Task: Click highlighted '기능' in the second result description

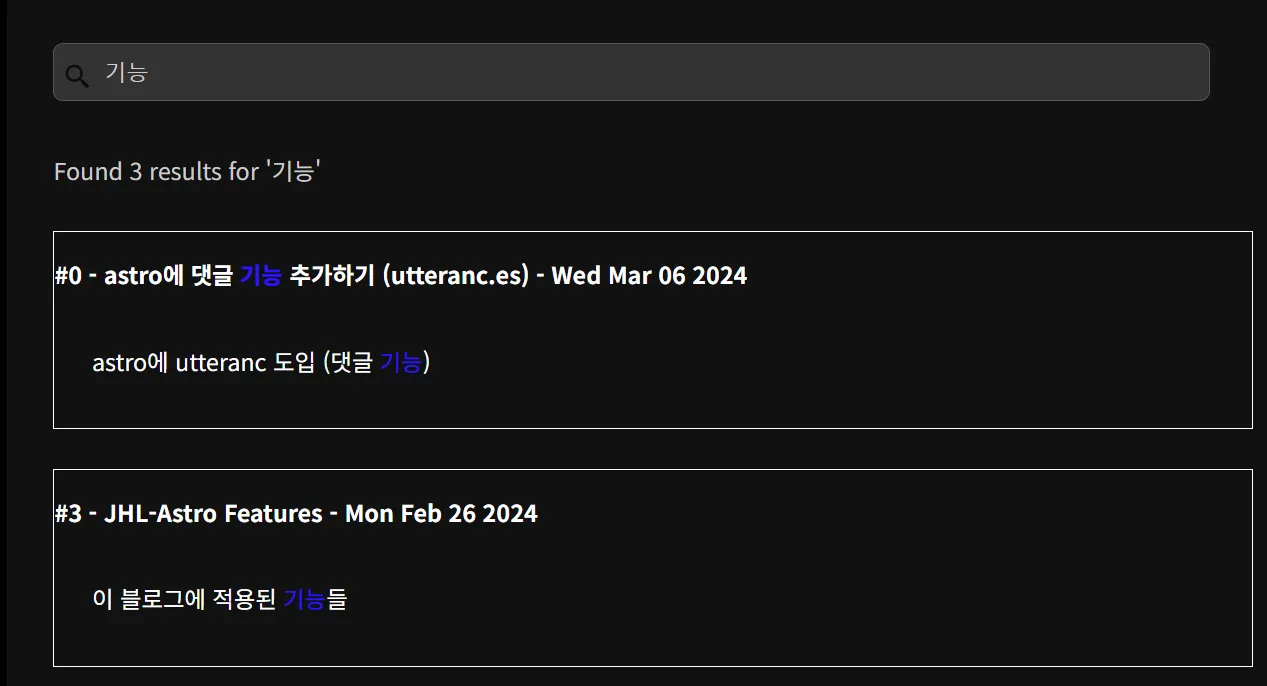Action: [304, 600]
